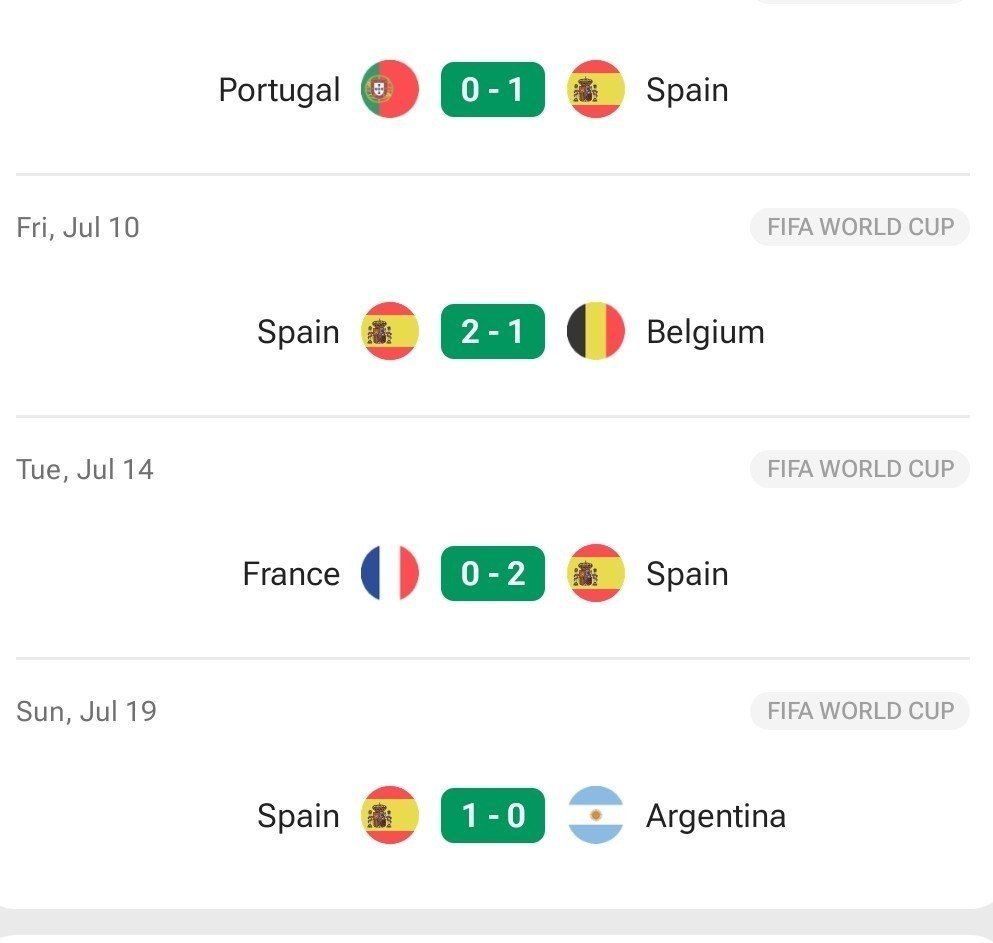The image size is (993, 943).
Task: Click Spain flag in Belgium match
Action: 389,331
